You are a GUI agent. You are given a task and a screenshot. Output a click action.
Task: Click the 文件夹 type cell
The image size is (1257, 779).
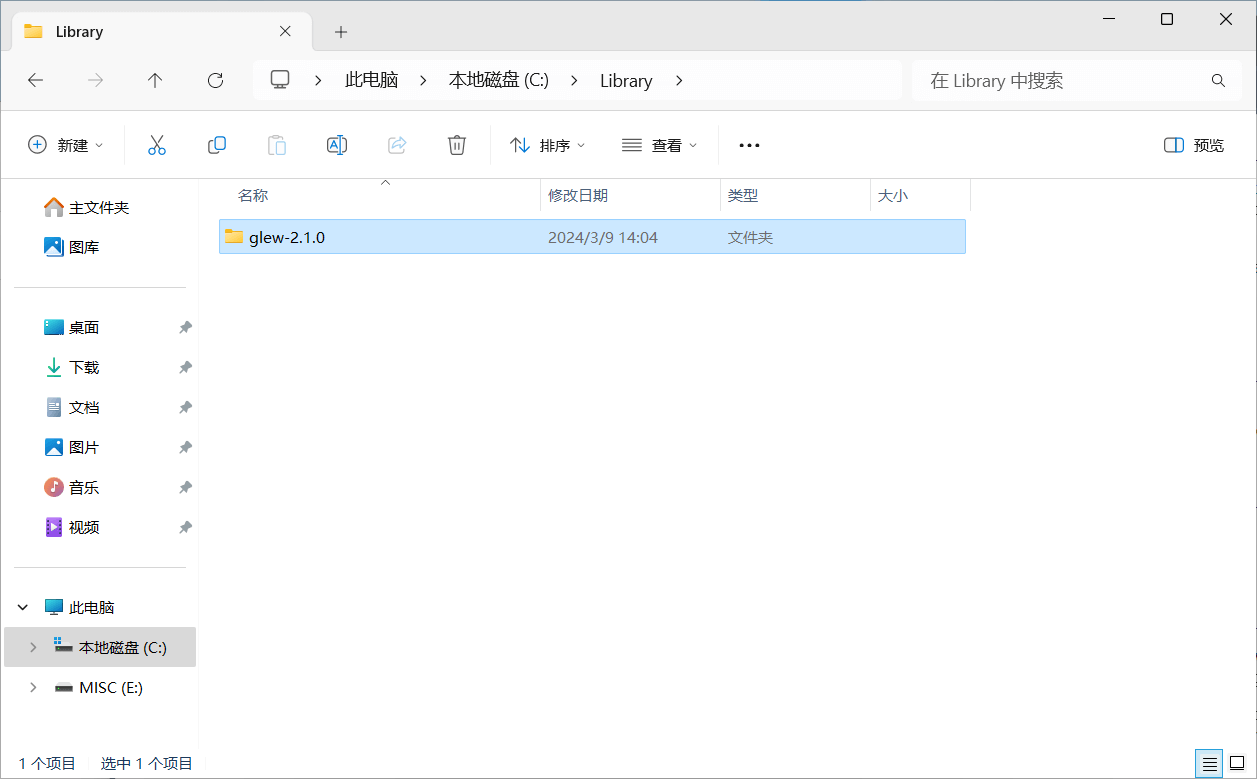750,238
